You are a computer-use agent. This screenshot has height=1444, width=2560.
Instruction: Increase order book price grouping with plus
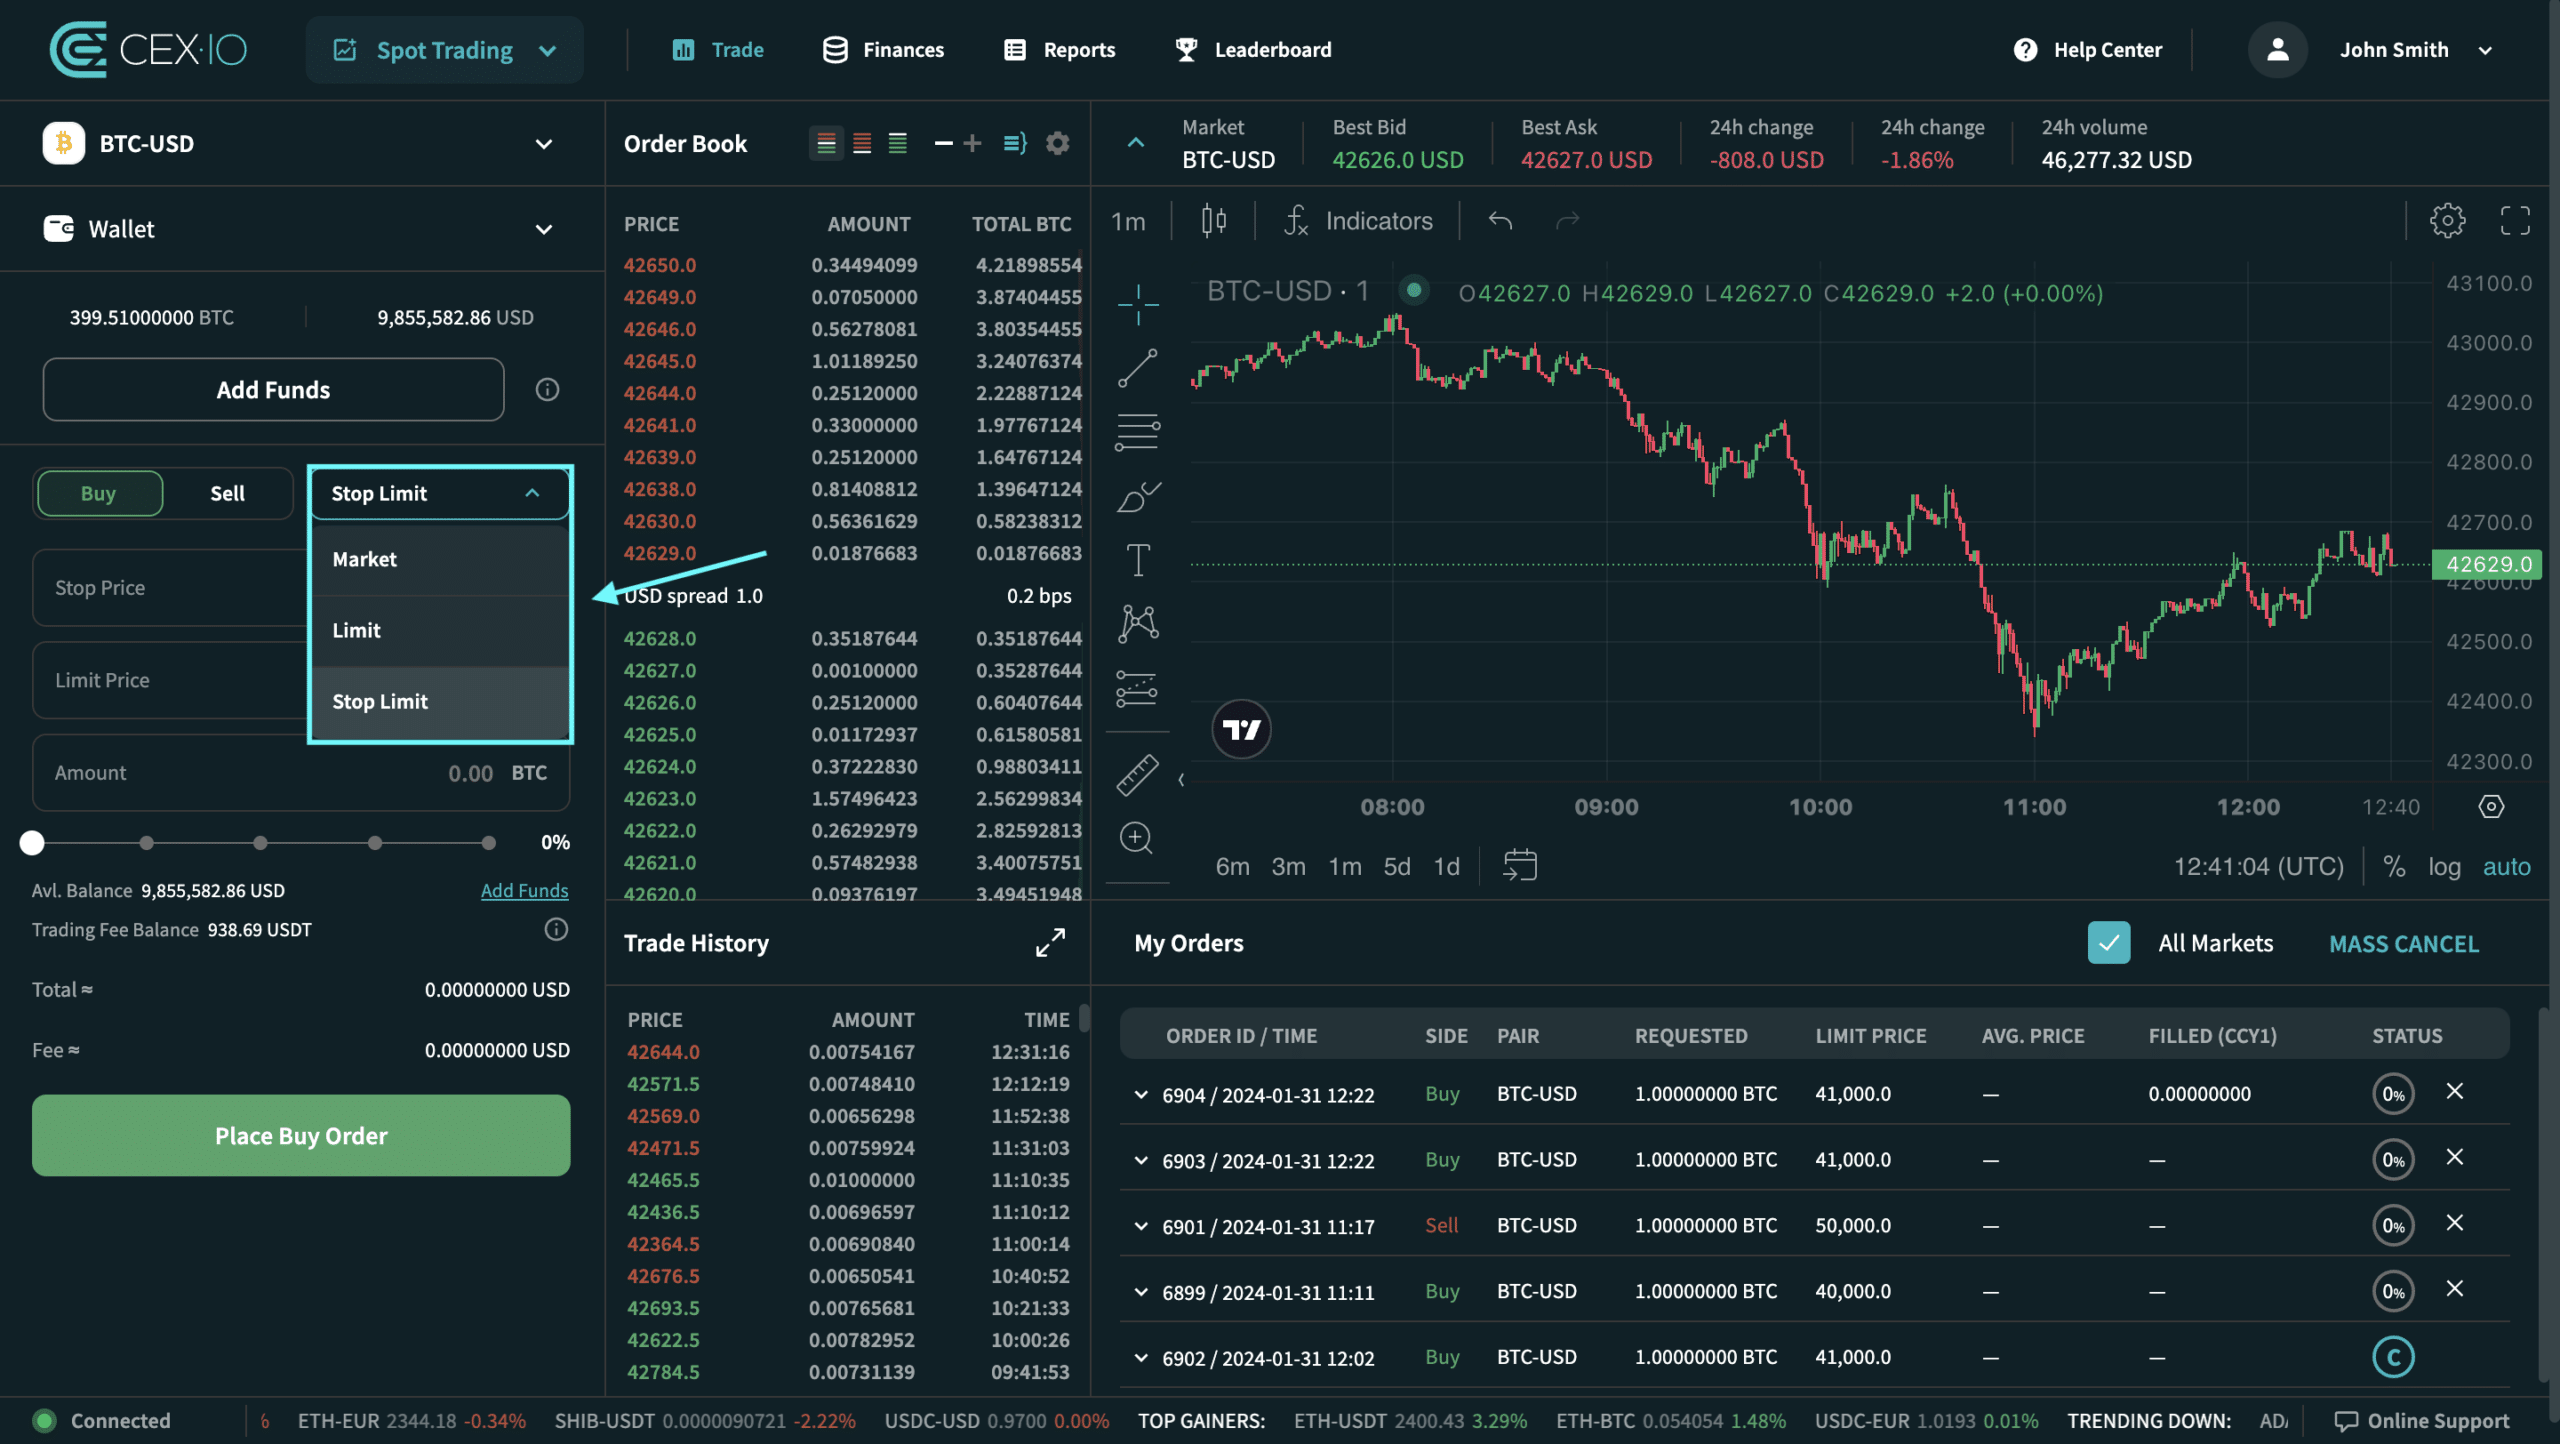coord(972,144)
